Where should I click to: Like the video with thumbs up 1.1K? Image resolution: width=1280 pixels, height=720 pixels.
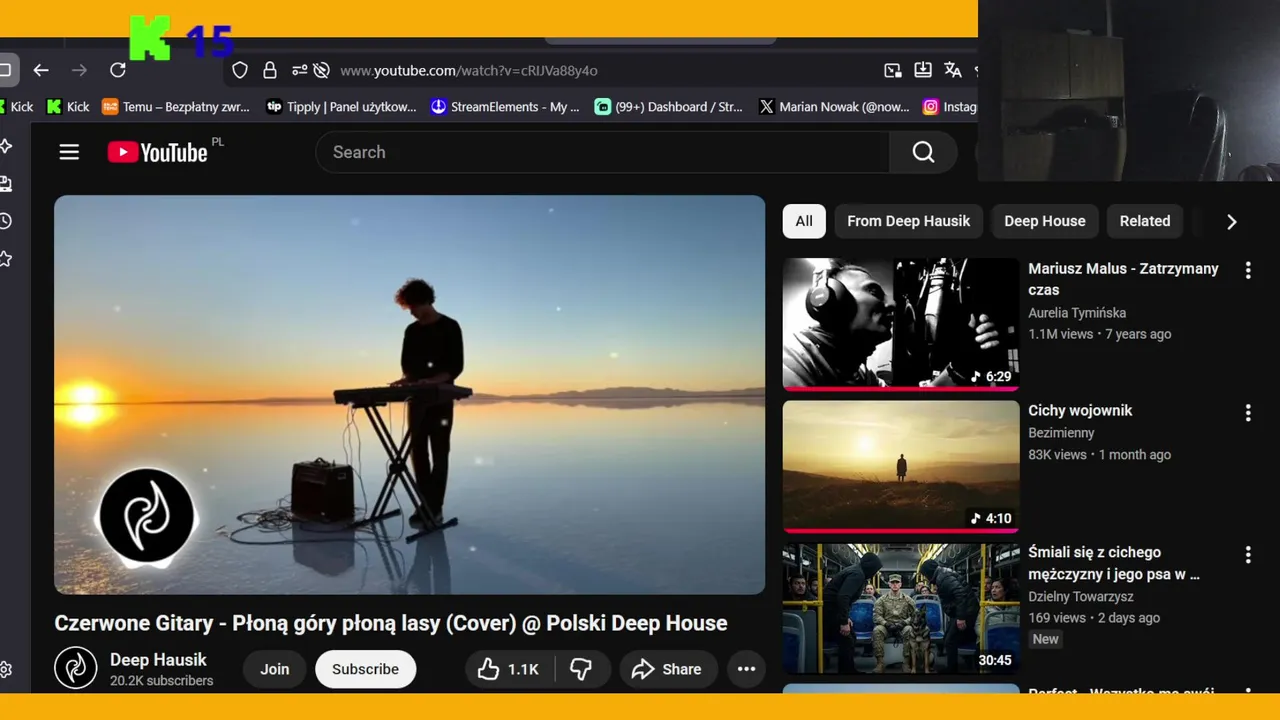pos(508,669)
